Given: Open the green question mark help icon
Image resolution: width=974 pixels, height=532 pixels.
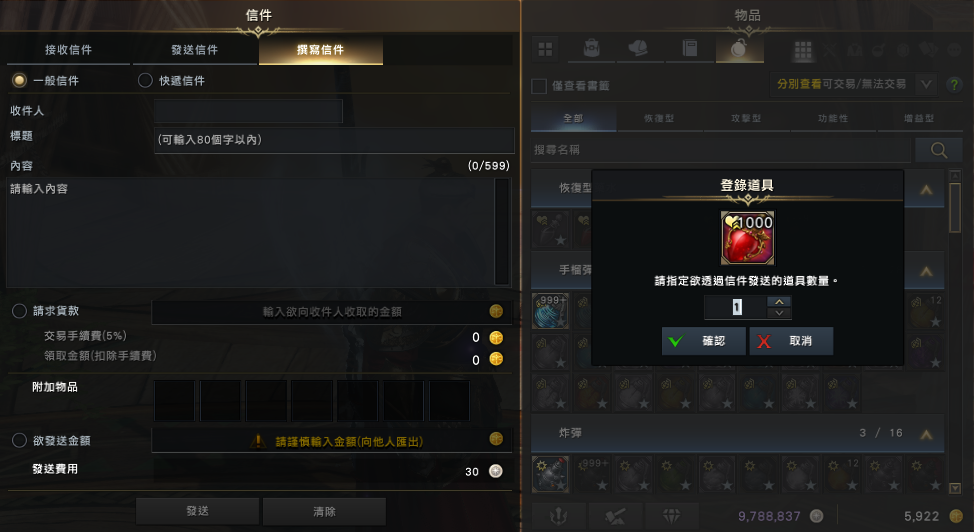Looking at the screenshot, I should (x=954, y=85).
